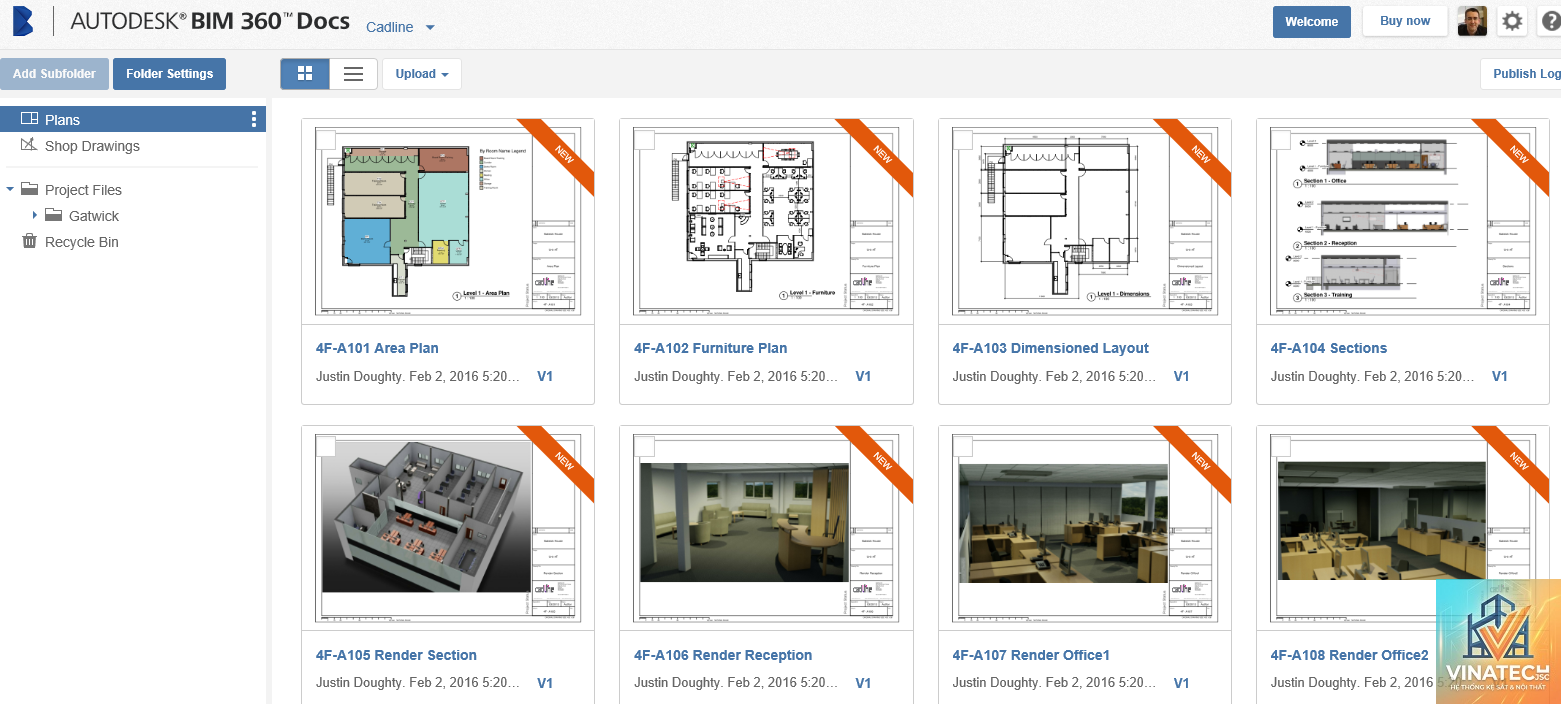Open the Cadline project dropdown
Image resolution: width=1561 pixels, height=704 pixels.
400,27
